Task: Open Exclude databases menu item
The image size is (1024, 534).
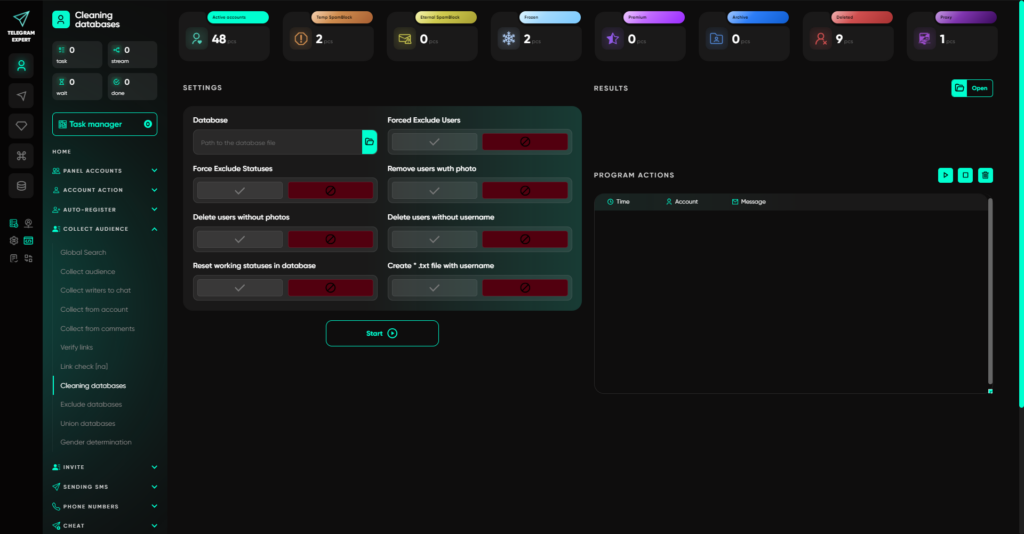Action: tap(91, 404)
